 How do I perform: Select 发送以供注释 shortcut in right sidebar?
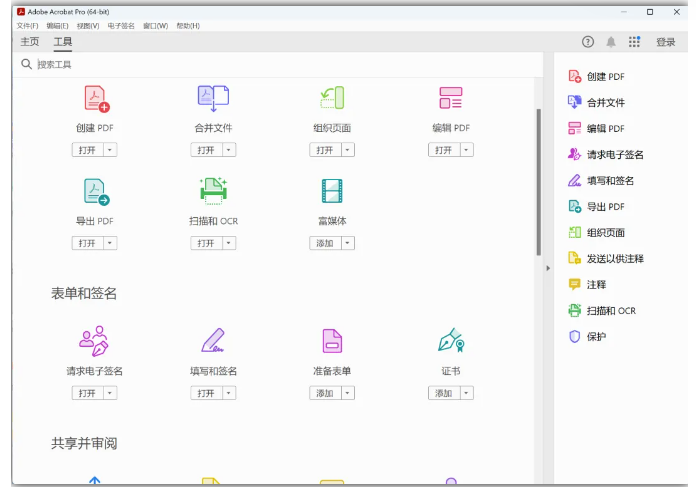click(606, 258)
